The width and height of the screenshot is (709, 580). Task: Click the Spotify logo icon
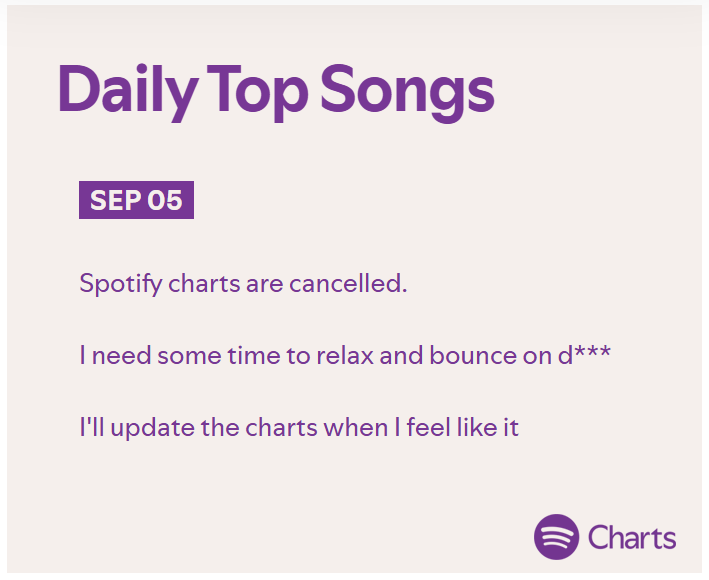tap(556, 537)
